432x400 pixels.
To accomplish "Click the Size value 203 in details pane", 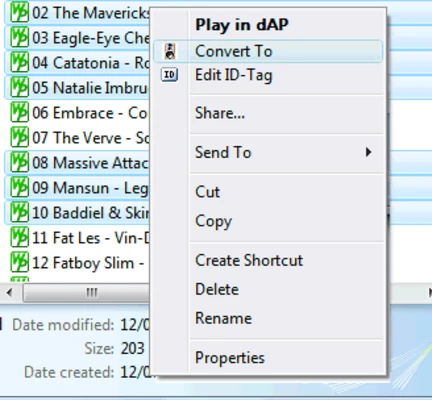I will coord(132,349).
